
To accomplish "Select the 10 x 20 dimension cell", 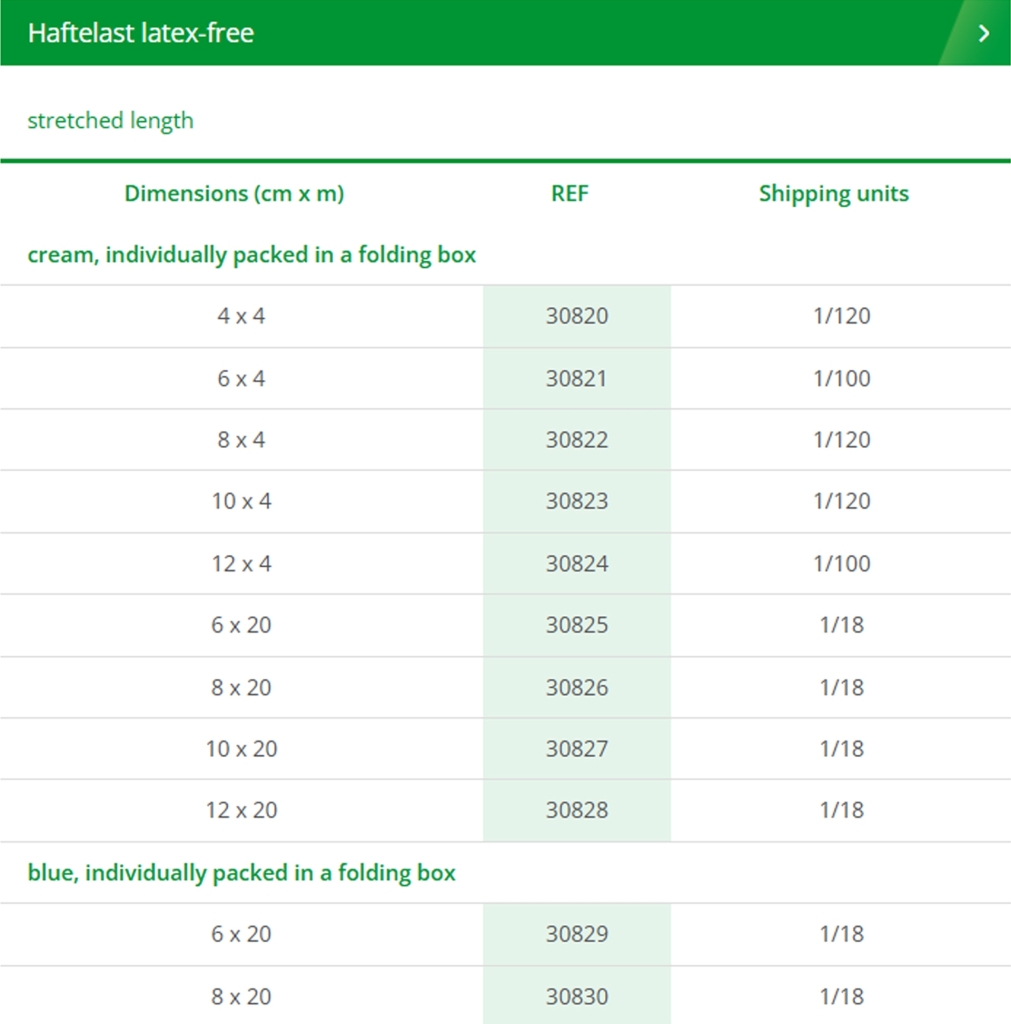I will tap(242, 749).
